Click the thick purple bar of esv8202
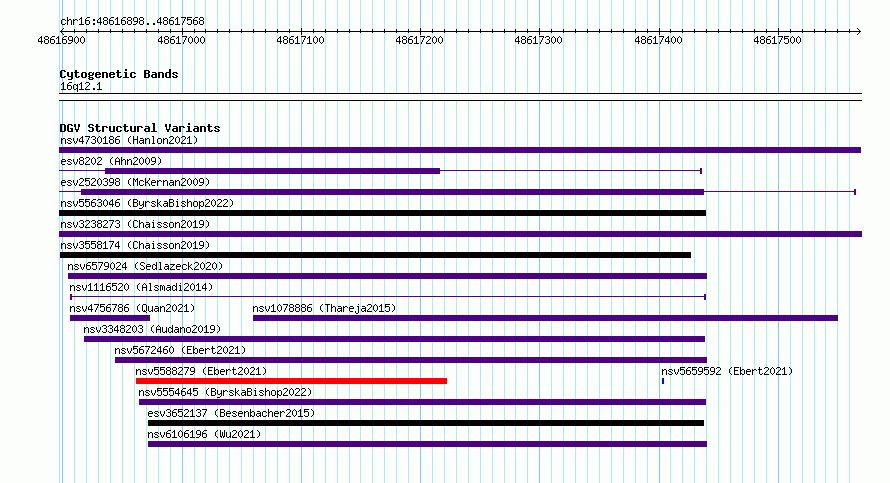890x483 pixels. tap(272, 171)
